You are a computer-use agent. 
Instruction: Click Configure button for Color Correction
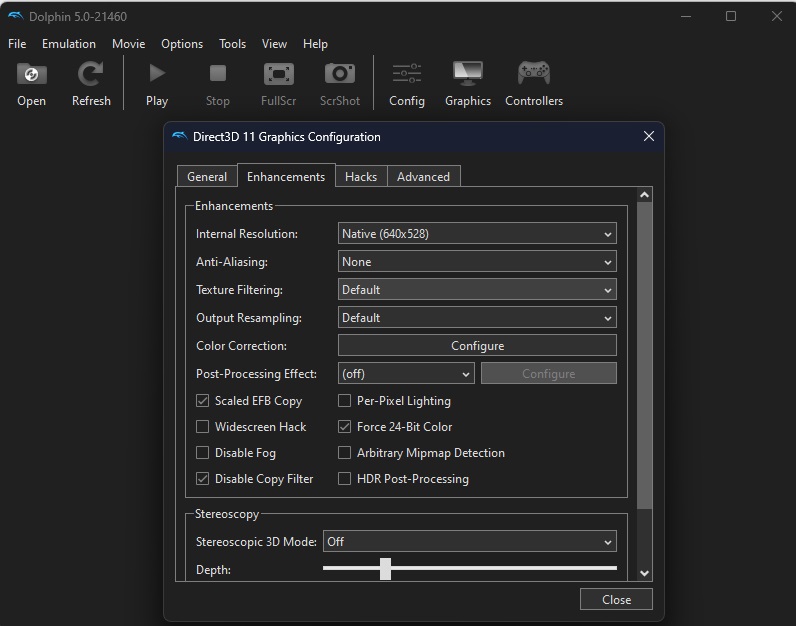(477, 345)
